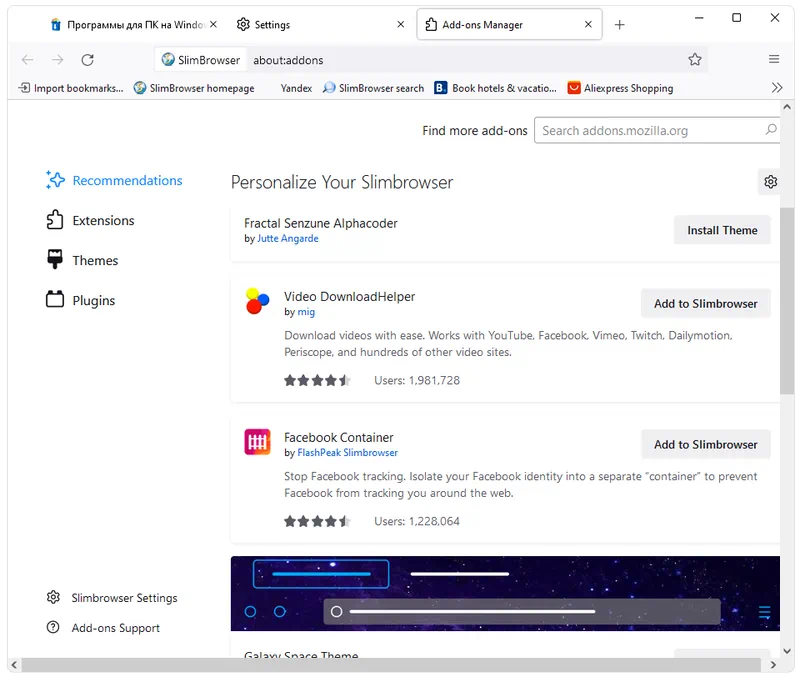The width and height of the screenshot is (800, 677).
Task: Click the Plugins block icon
Action: point(55,299)
